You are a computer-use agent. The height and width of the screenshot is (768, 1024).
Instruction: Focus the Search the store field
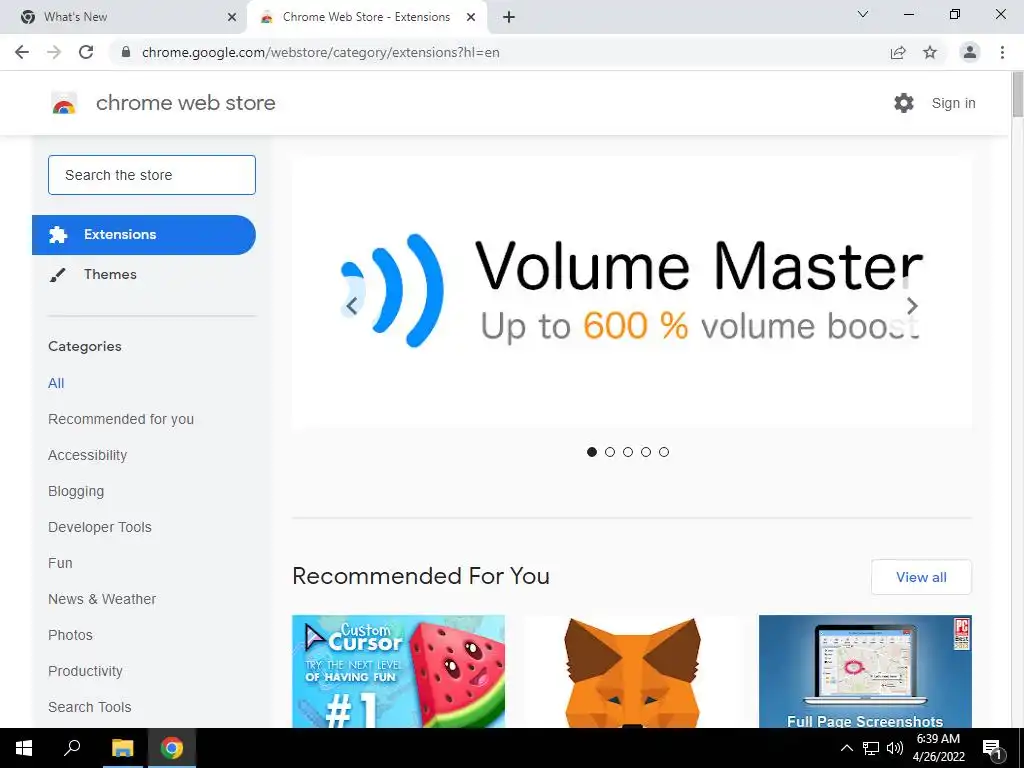pos(152,175)
